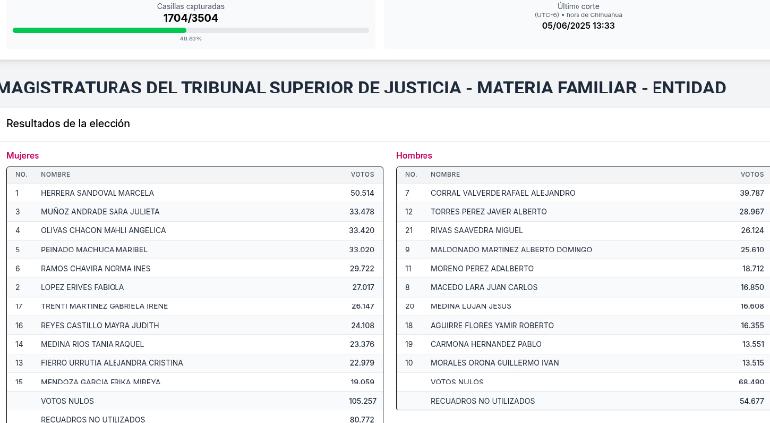Screen dimensions: 770x423
Task: Click the MUÑOZ ANDRADE SARA JULIETA row
Action: tap(195, 212)
